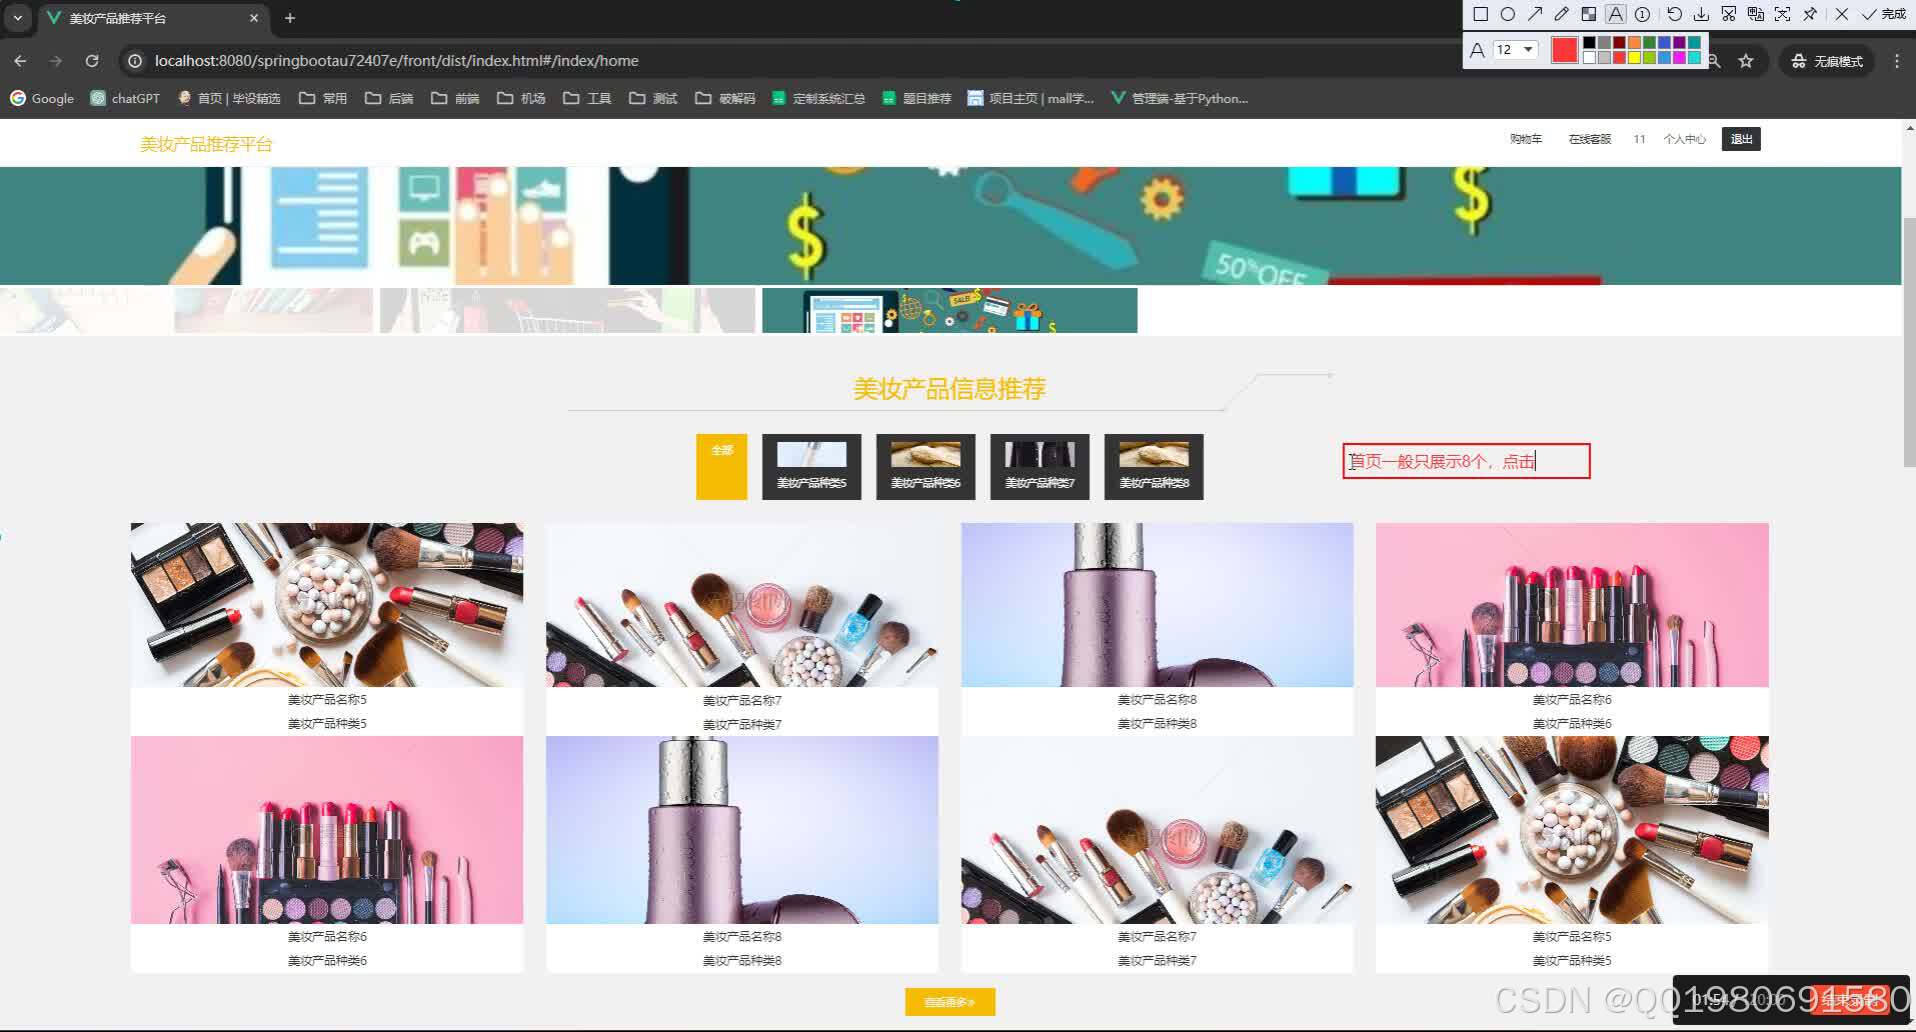Click the OCR text recognition icon

coord(1782,14)
